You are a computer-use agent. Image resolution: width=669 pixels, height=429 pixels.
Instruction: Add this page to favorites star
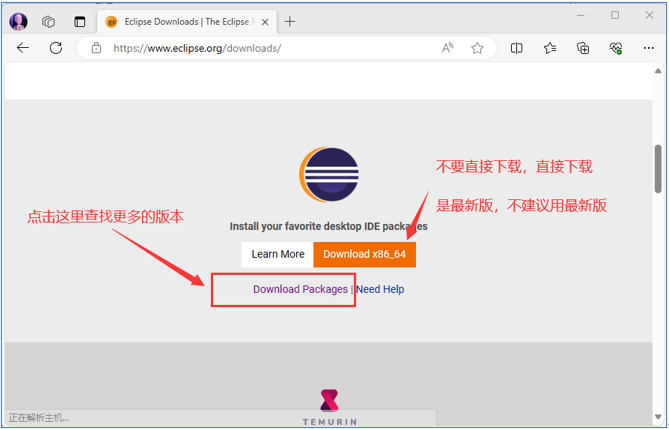477,48
